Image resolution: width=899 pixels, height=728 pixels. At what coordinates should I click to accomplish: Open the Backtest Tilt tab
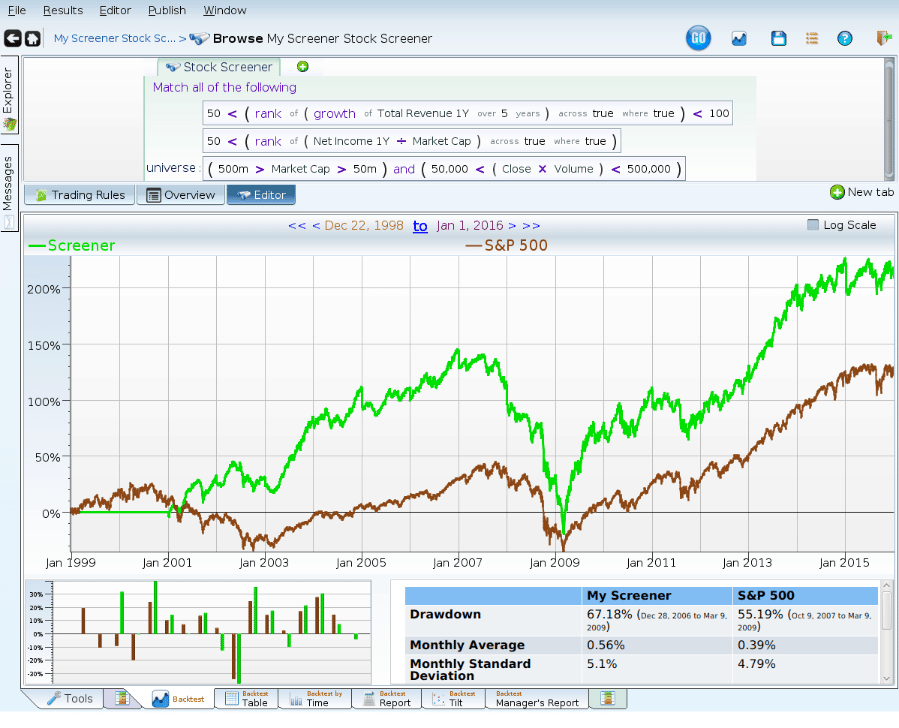(454, 698)
